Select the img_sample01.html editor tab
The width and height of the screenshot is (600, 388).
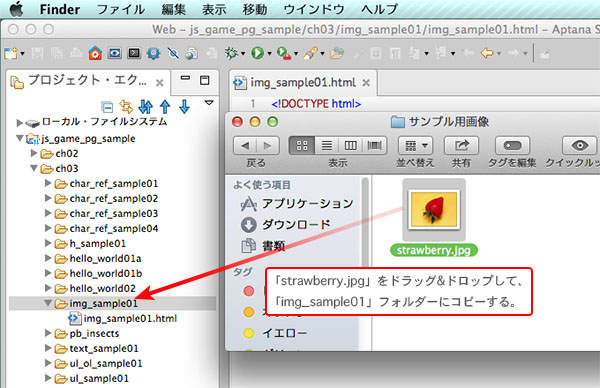click(x=303, y=82)
